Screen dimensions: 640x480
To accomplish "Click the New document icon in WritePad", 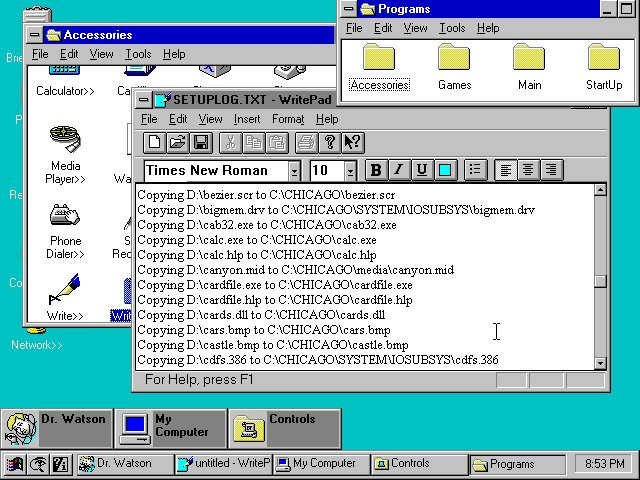I will click(154, 142).
